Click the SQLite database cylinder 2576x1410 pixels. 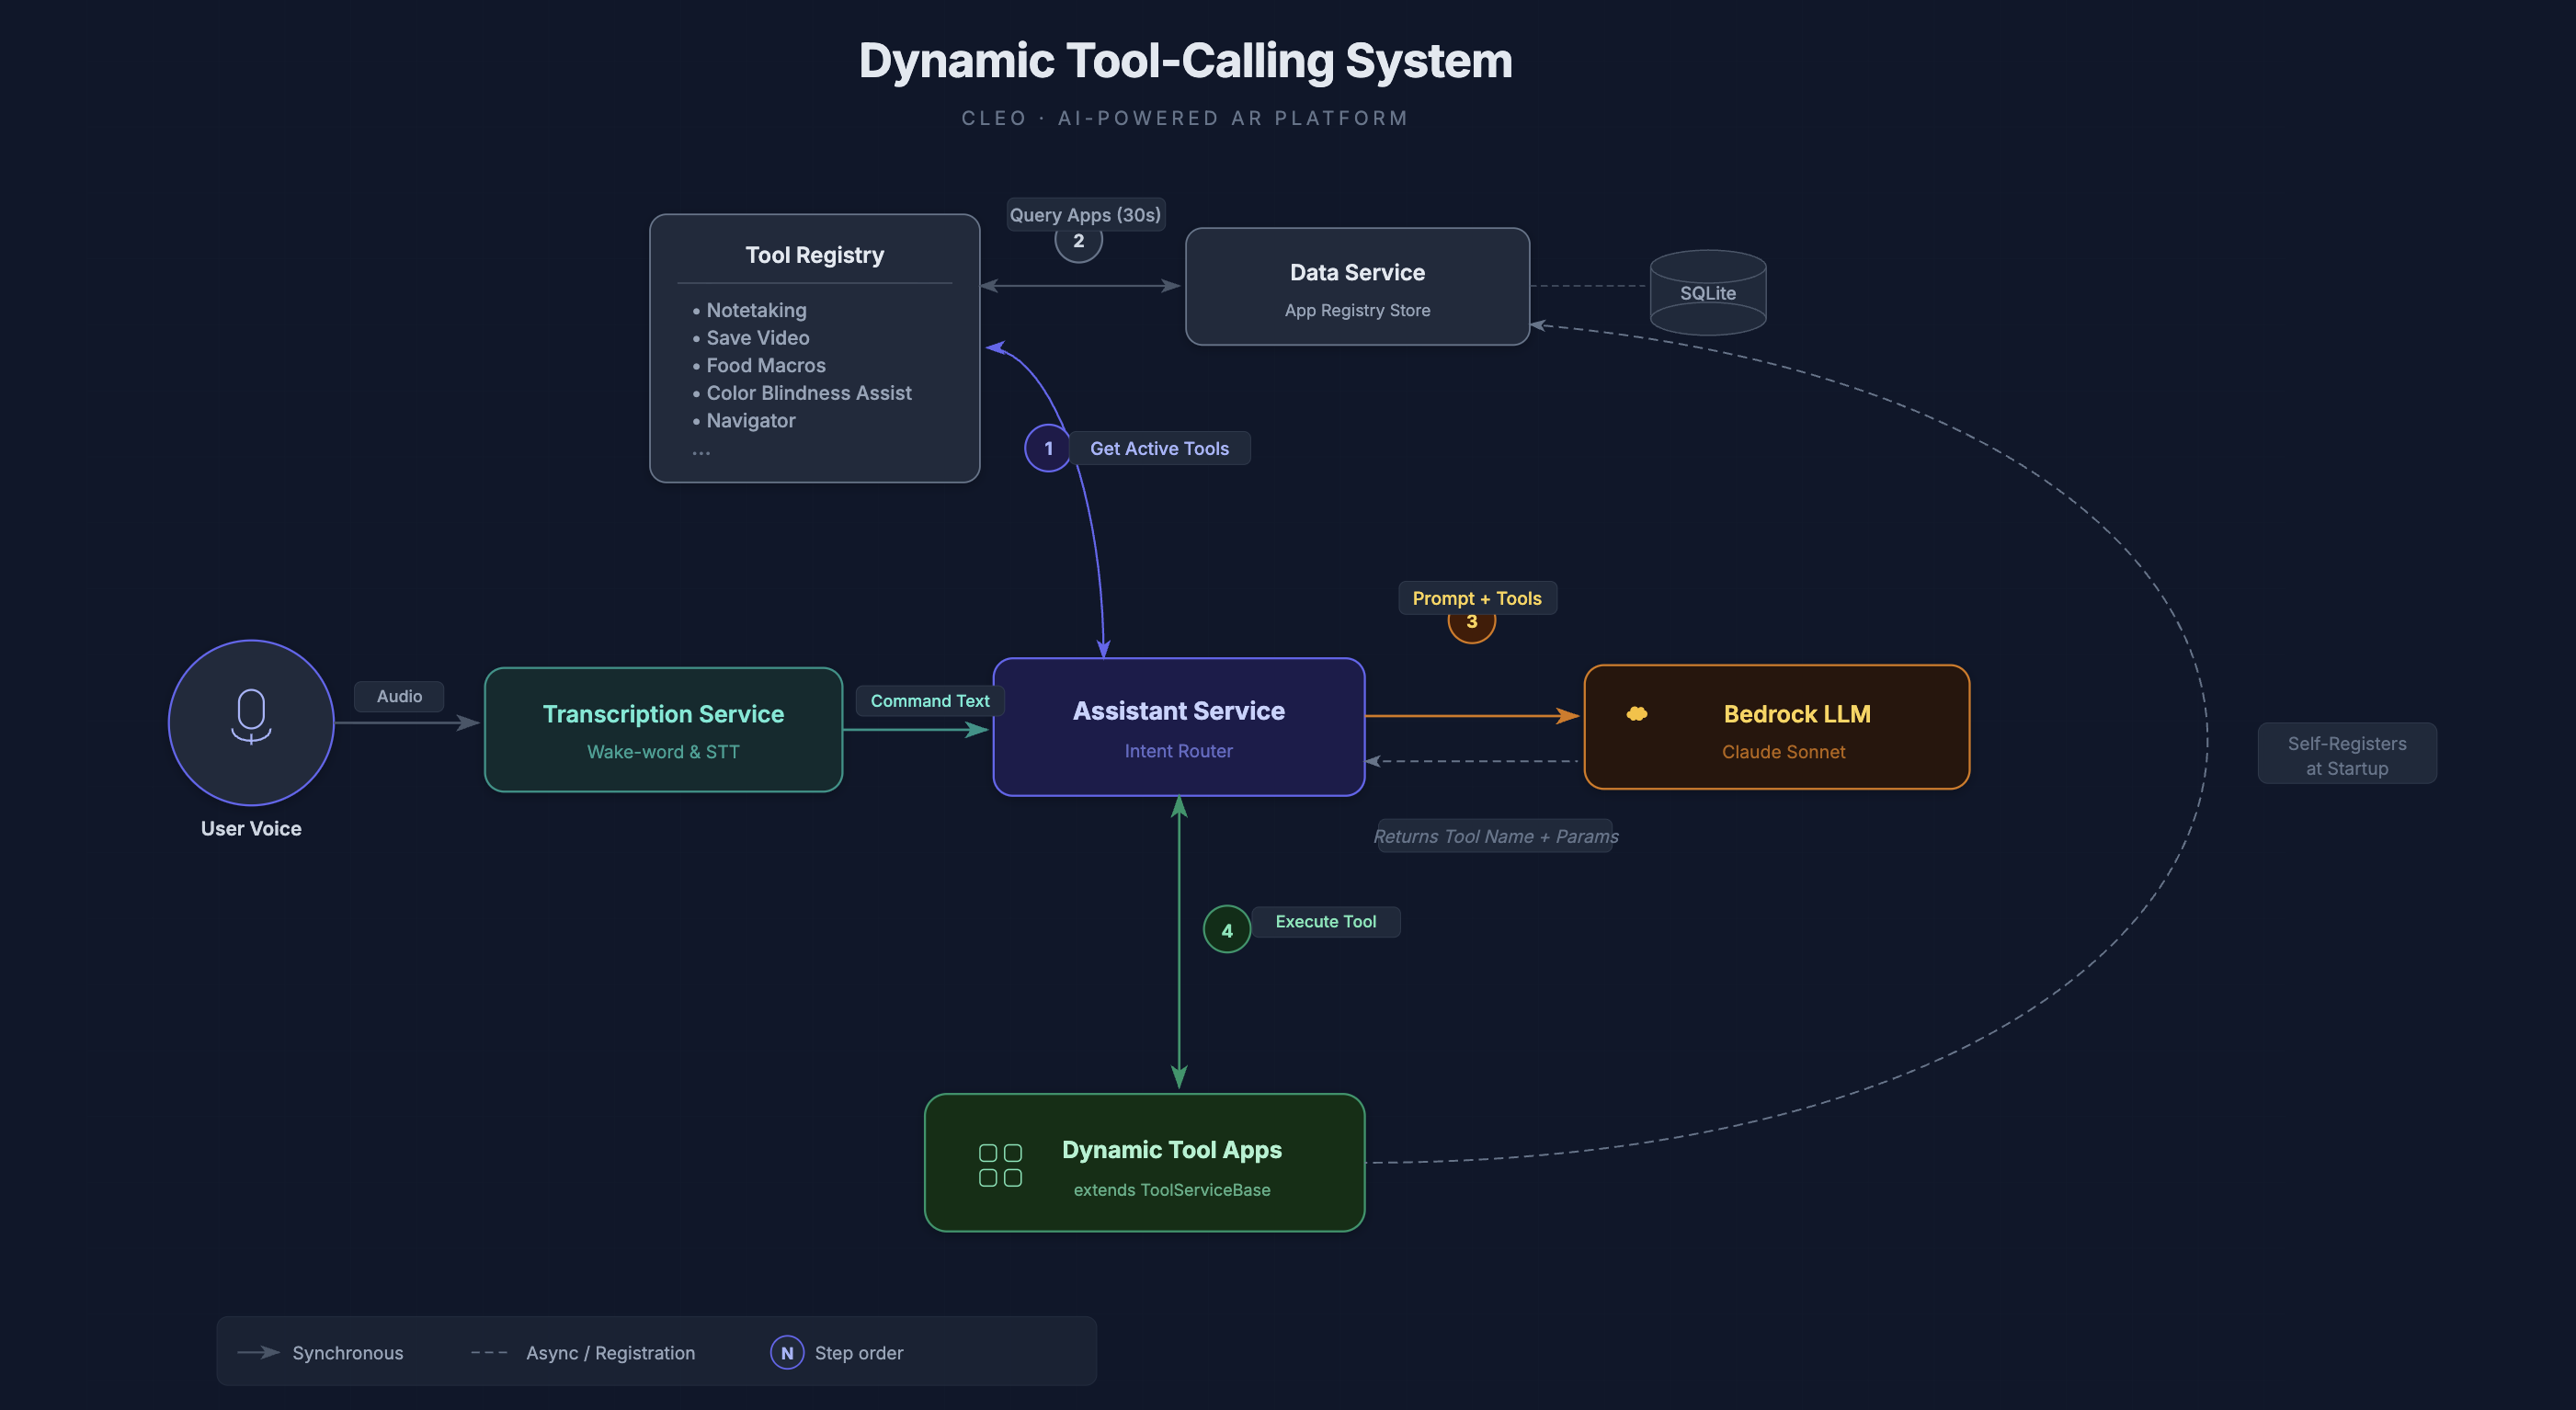[1707, 292]
